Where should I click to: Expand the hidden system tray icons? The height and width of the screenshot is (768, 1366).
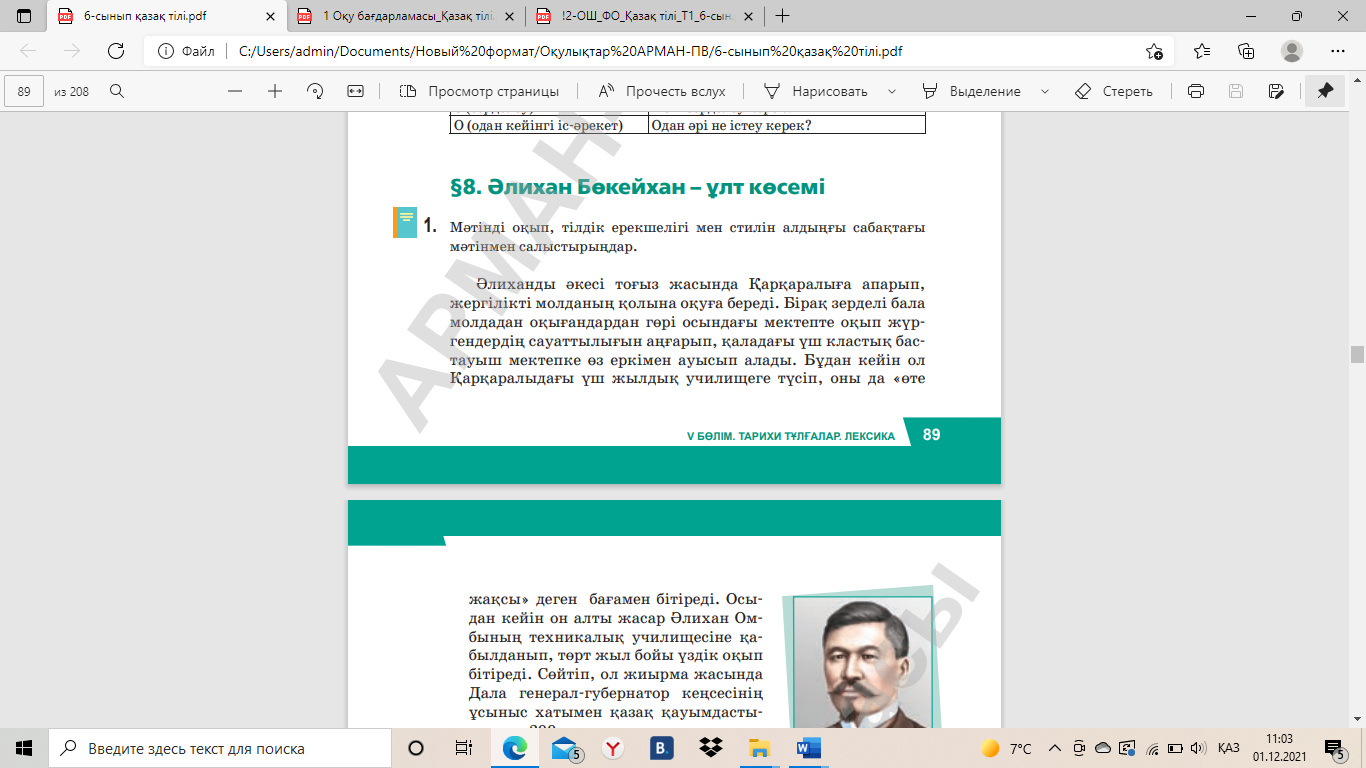point(1054,748)
